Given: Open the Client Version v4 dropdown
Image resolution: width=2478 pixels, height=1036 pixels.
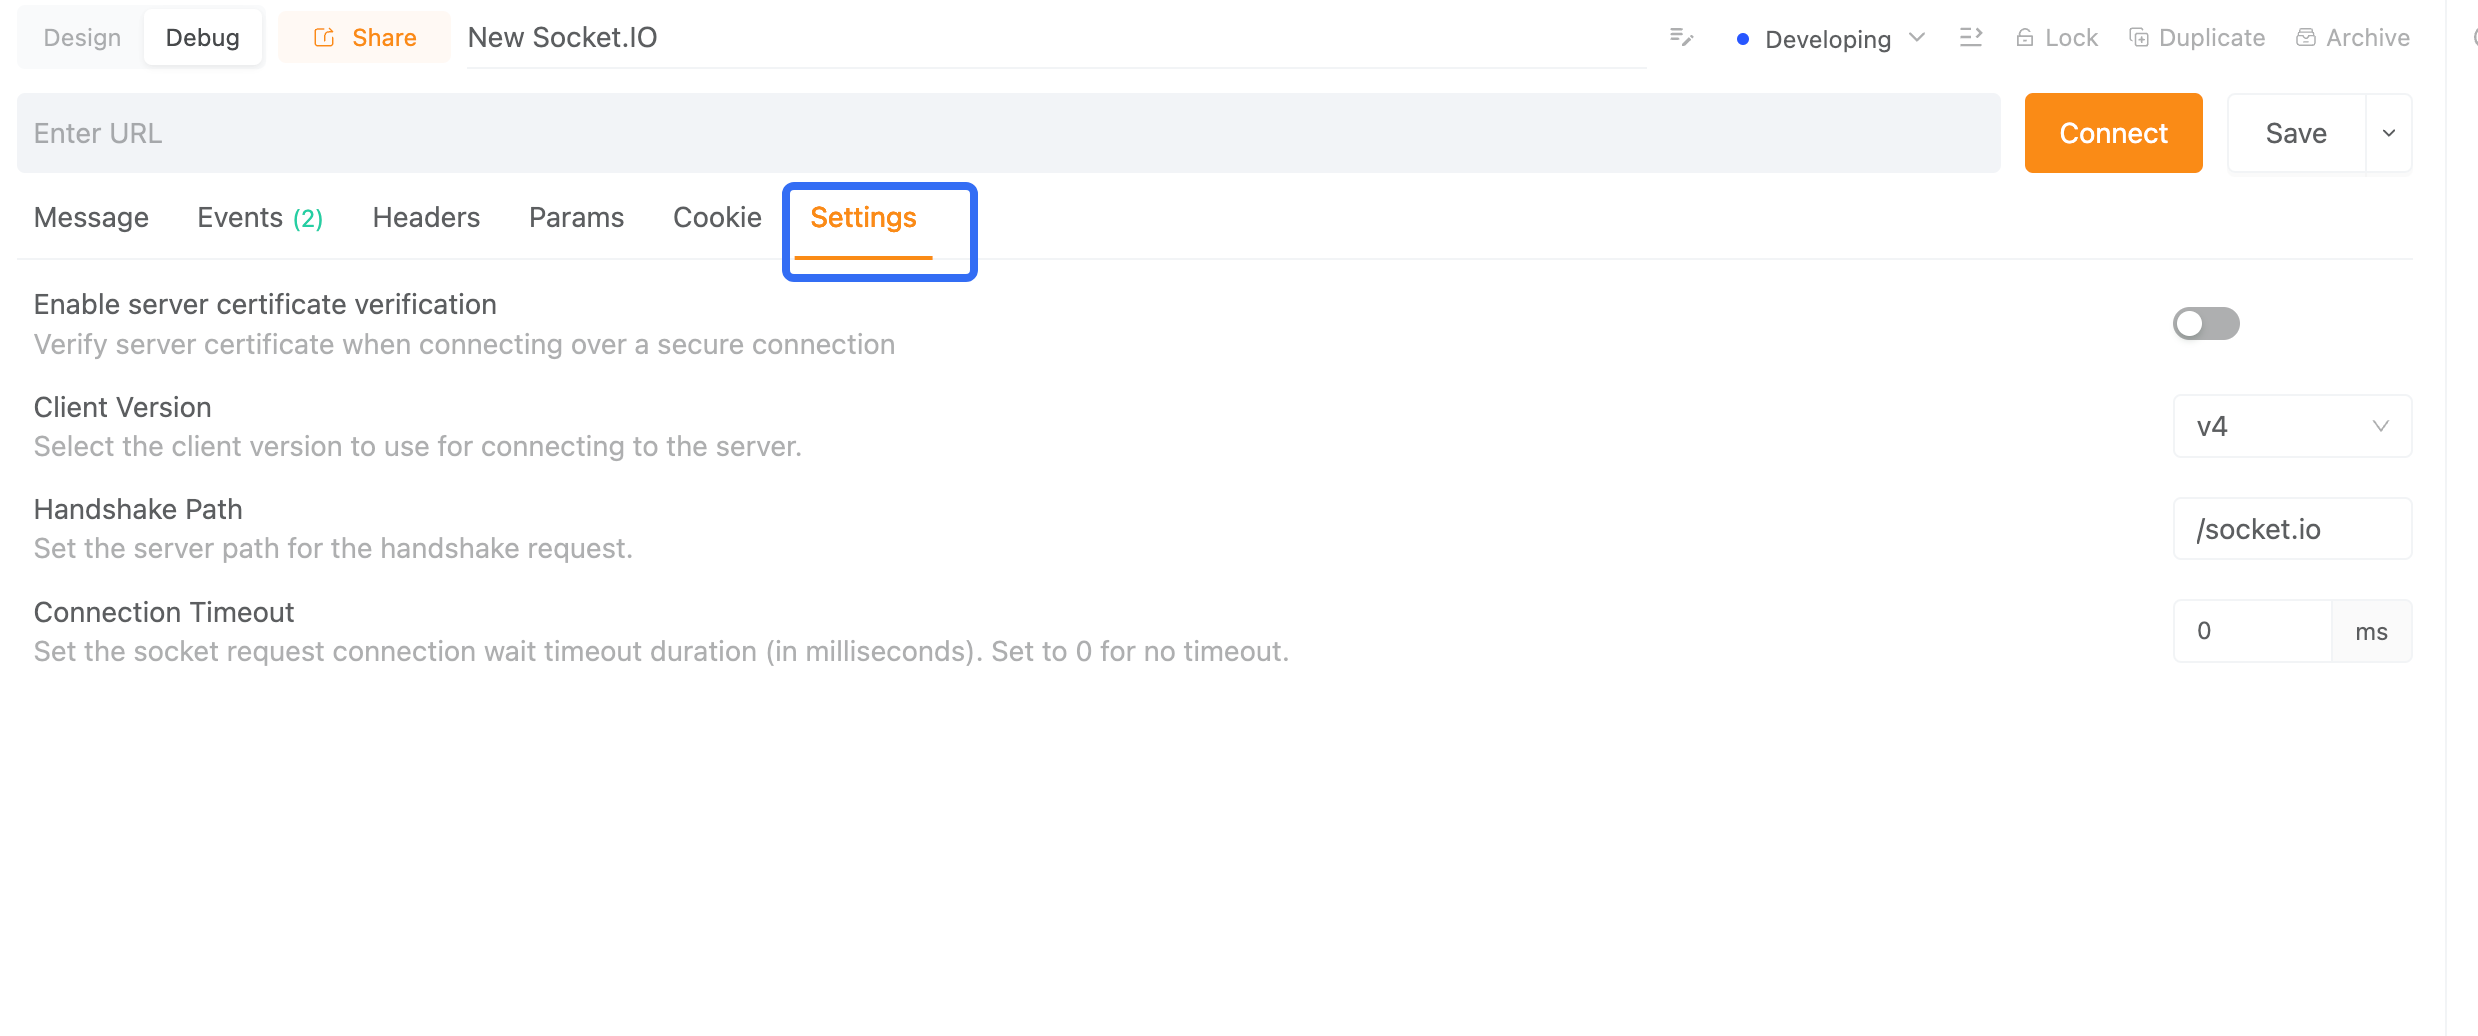Looking at the screenshot, I should [x=2292, y=426].
